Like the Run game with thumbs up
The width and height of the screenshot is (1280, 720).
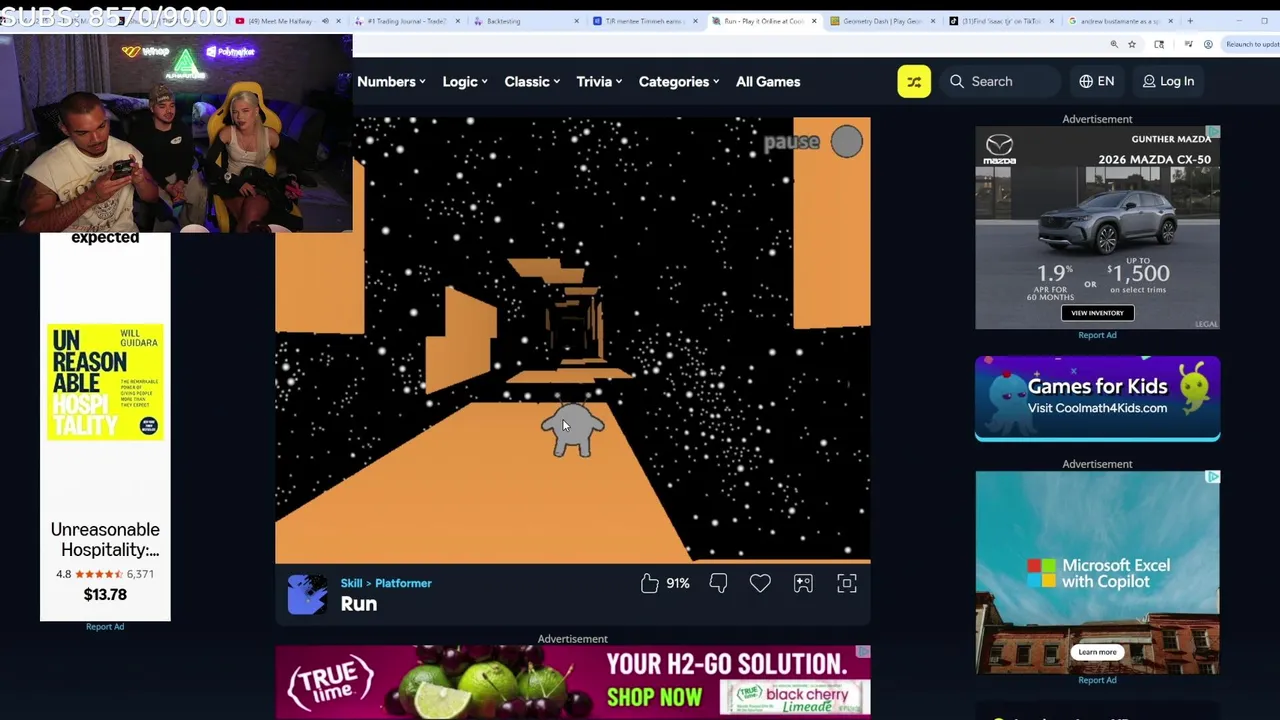point(650,583)
